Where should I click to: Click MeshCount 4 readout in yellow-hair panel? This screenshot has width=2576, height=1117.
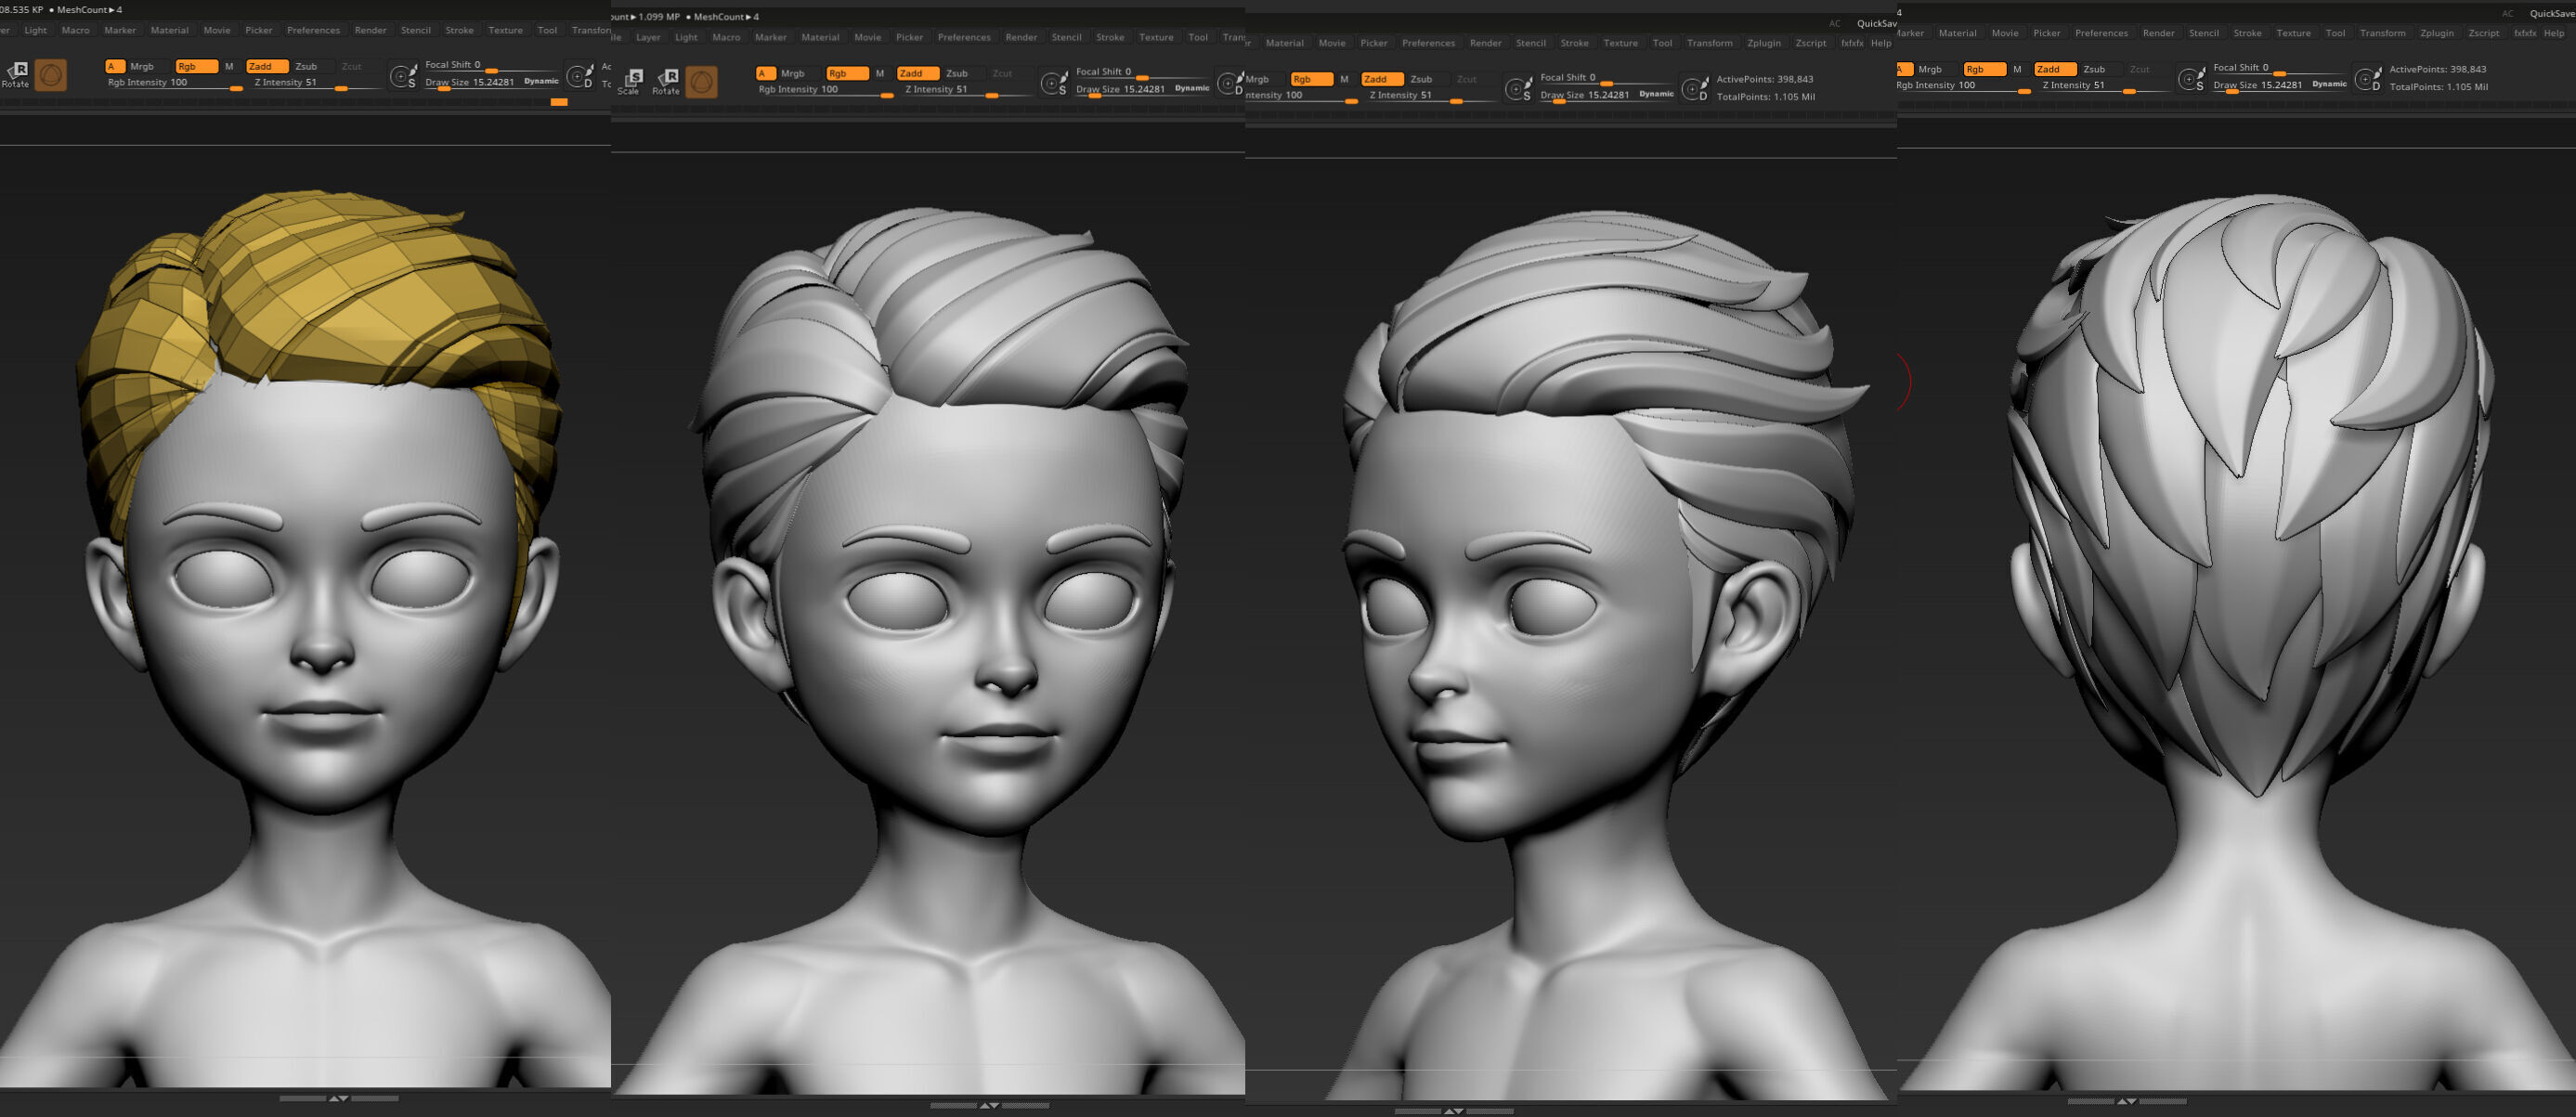point(88,10)
